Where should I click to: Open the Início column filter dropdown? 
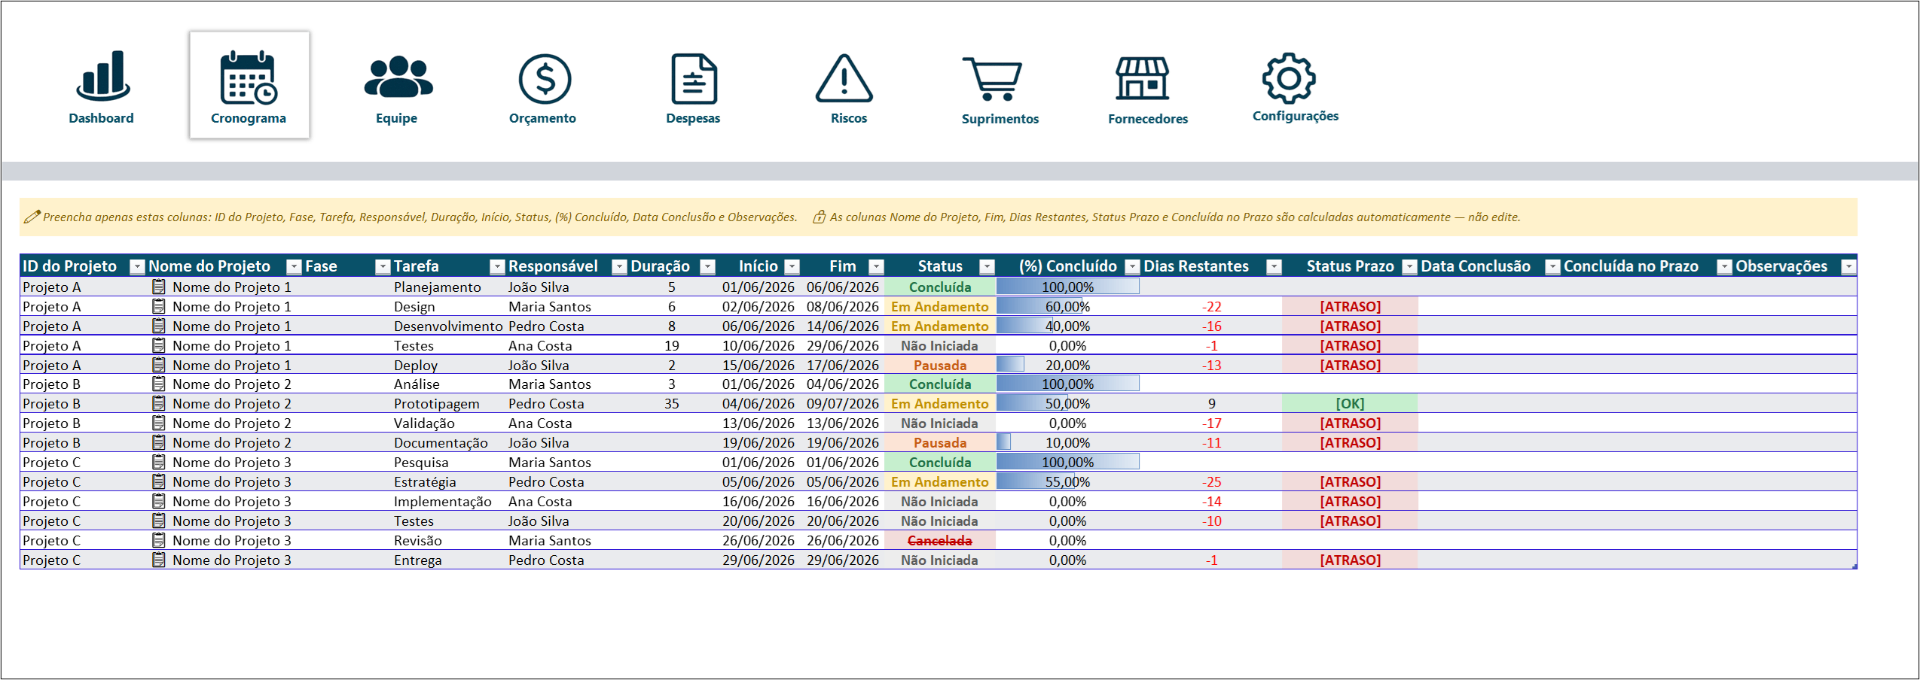click(792, 267)
